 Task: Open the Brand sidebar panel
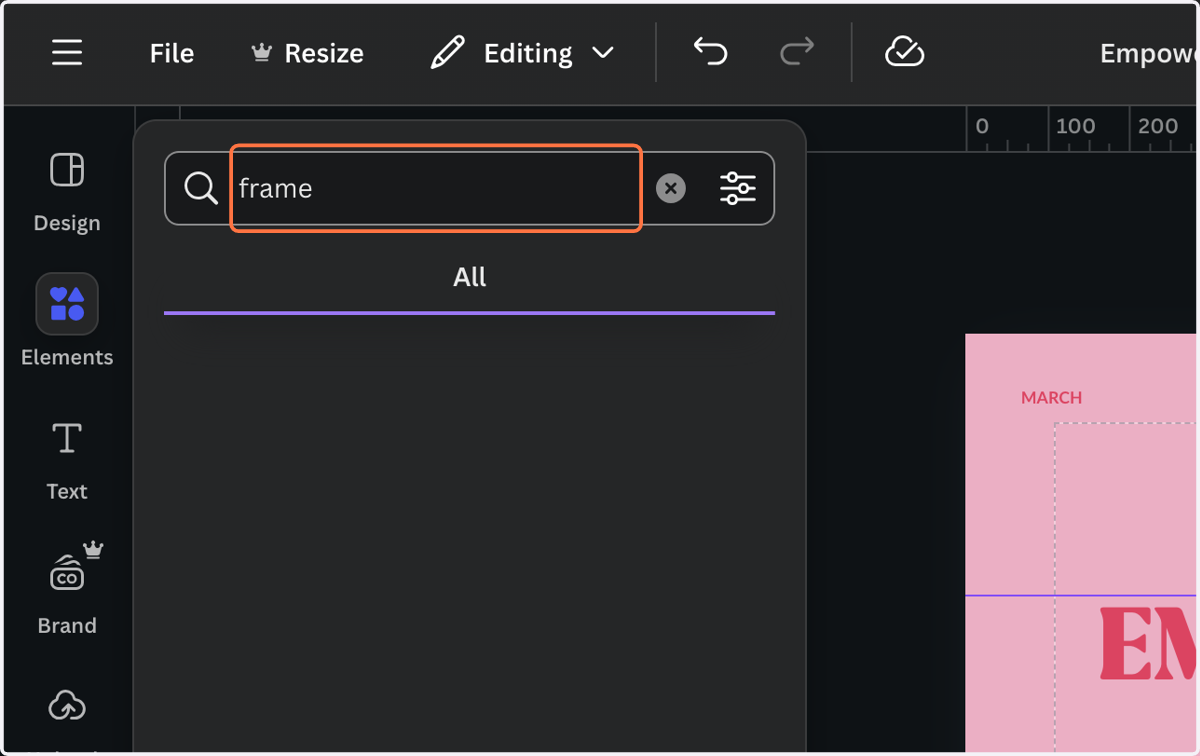click(x=67, y=590)
